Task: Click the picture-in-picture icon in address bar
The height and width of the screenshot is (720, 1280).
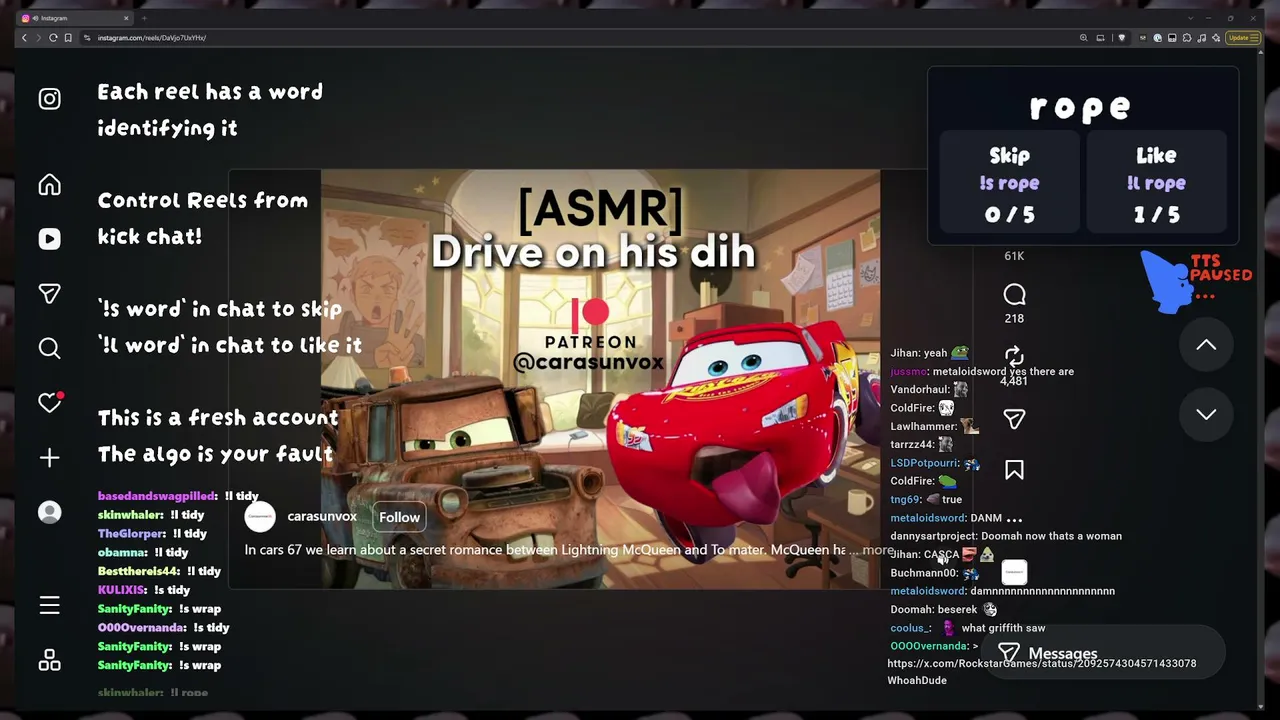Action: (x=1100, y=38)
